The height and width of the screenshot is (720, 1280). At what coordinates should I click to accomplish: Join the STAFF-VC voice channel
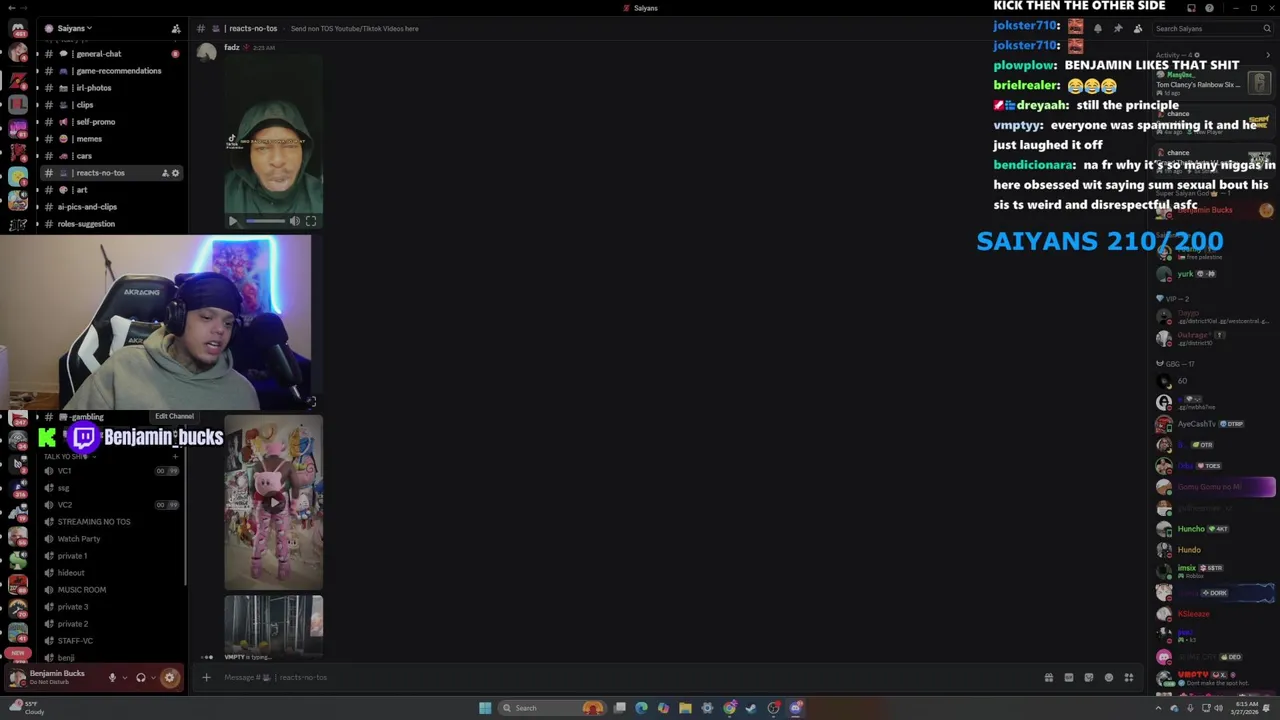tap(110, 641)
